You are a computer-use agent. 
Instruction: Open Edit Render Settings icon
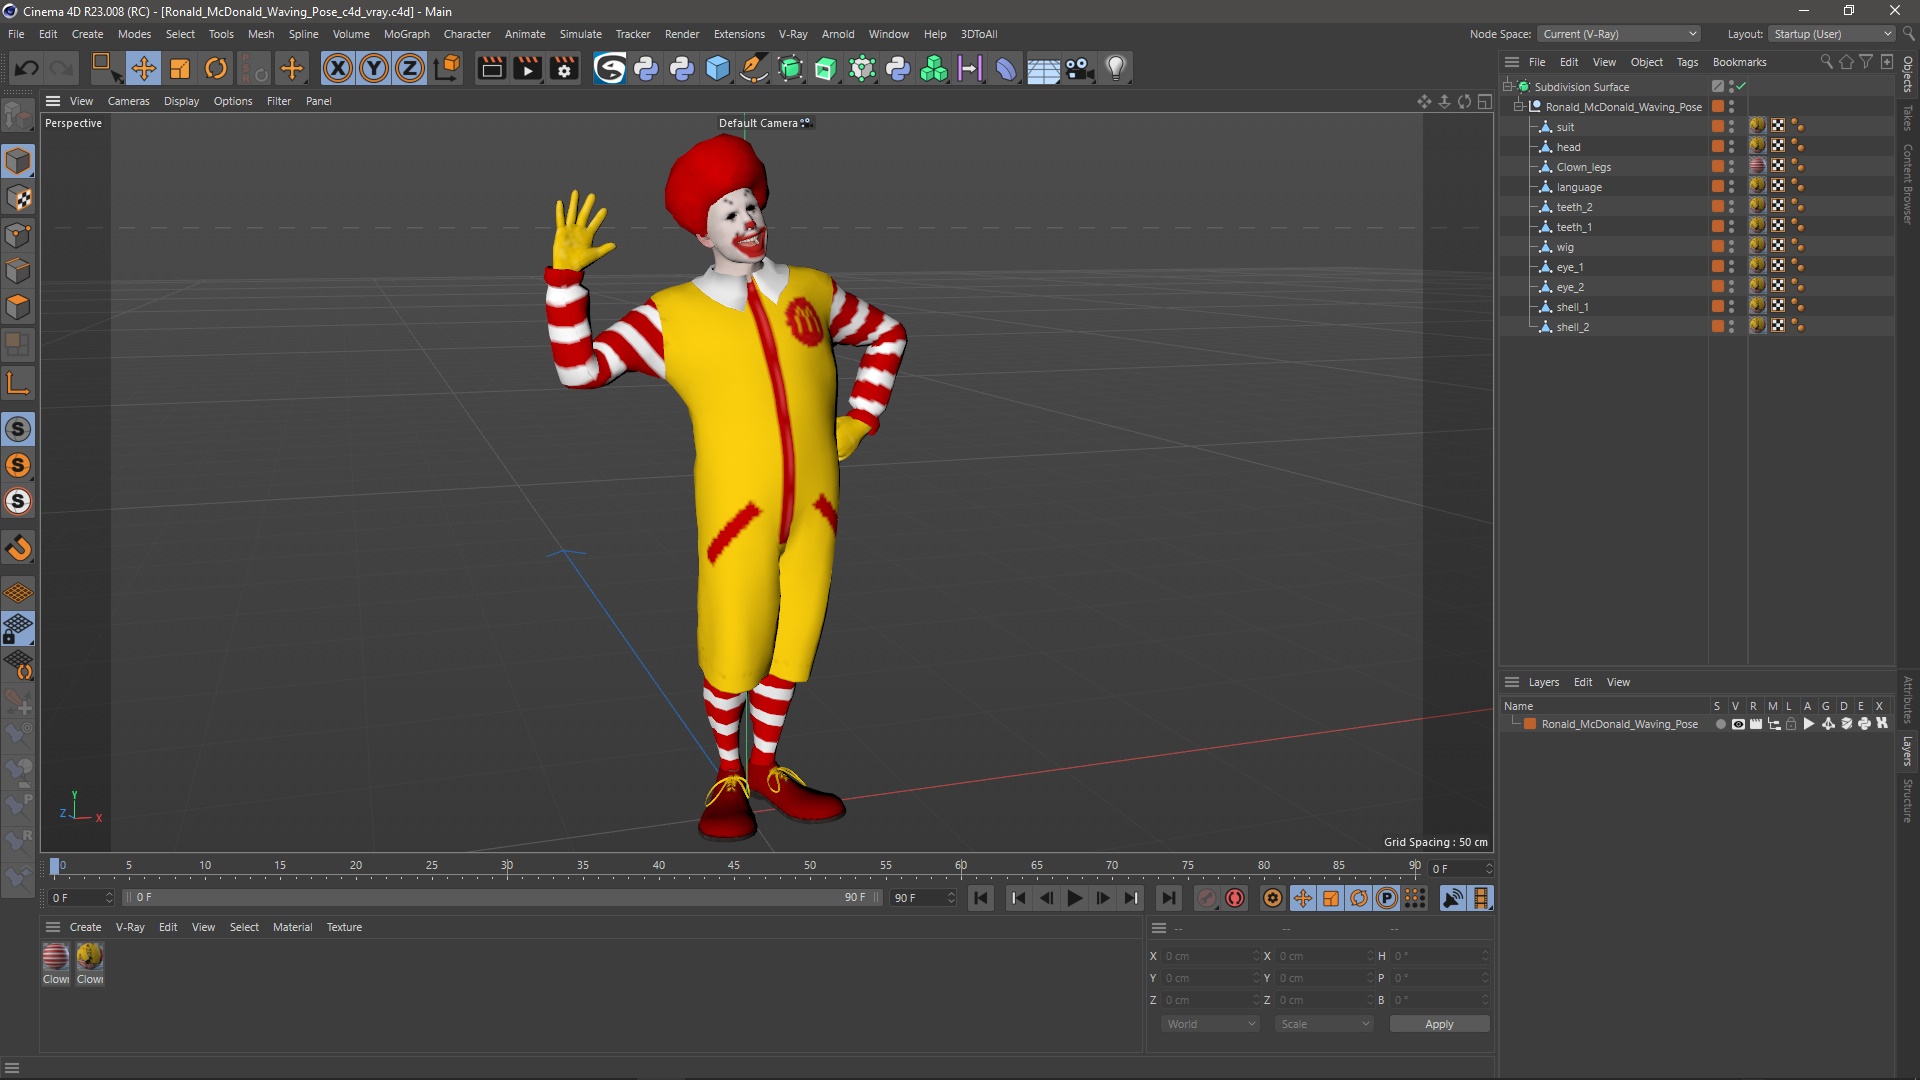tap(565, 68)
